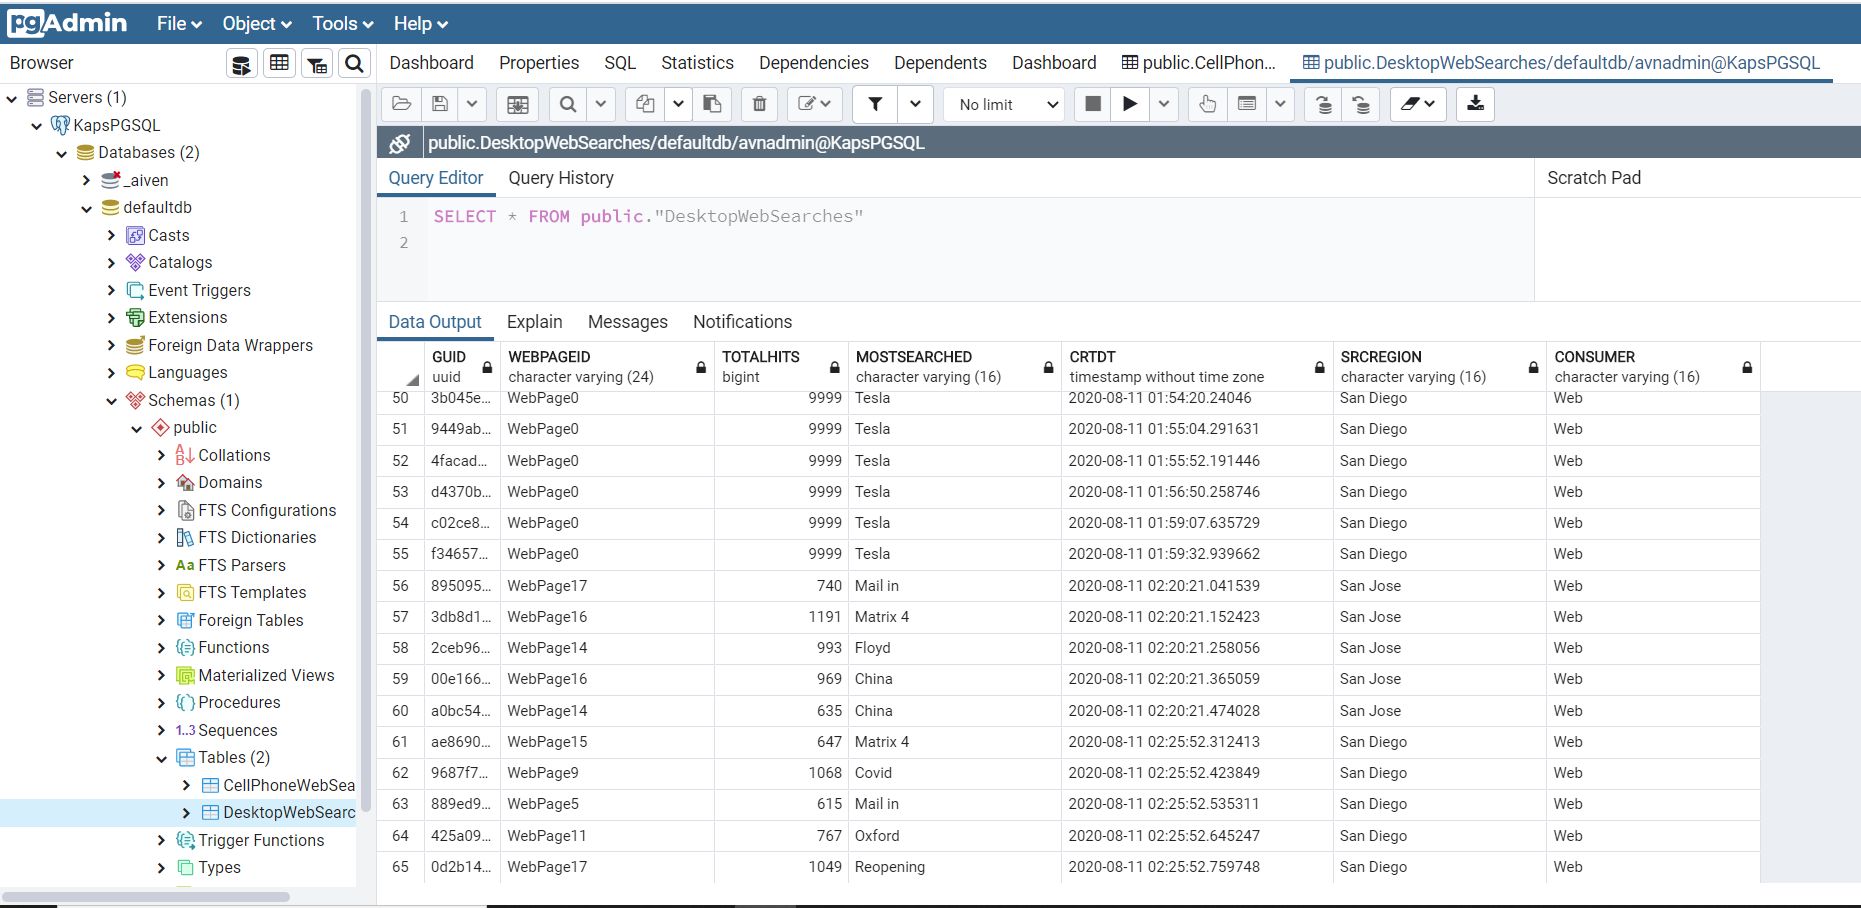1861x908 pixels.
Task: Click the Open File folder icon
Action: (x=402, y=104)
